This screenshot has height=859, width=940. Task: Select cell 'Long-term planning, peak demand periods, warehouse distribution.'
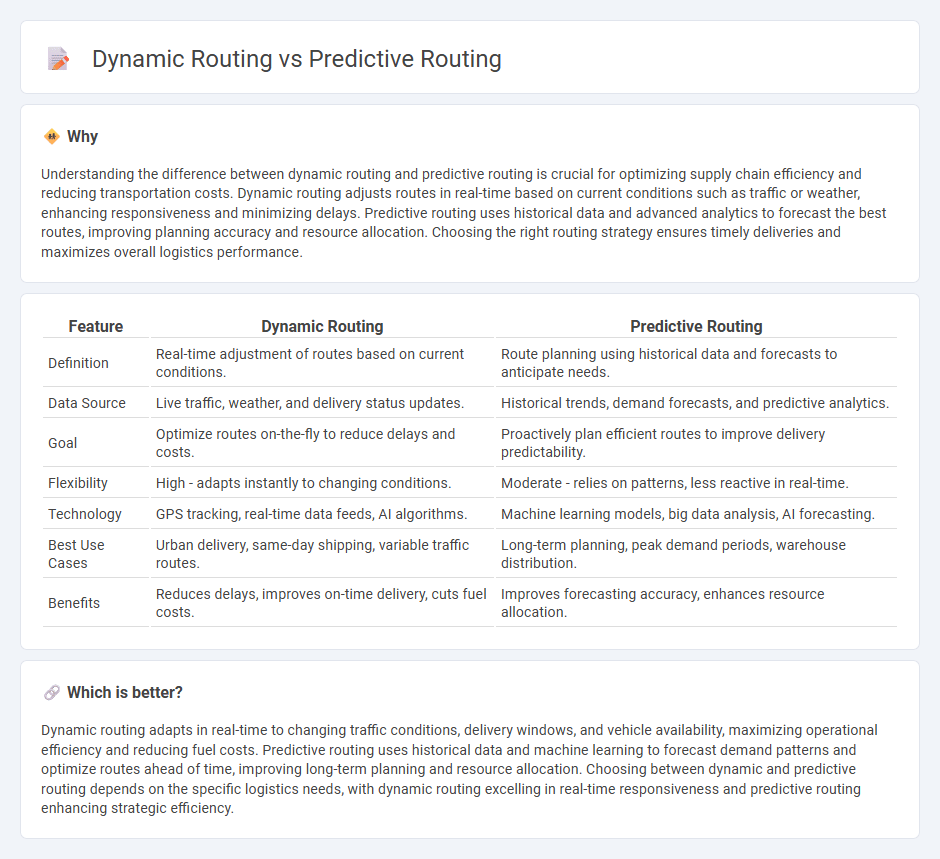pos(696,554)
